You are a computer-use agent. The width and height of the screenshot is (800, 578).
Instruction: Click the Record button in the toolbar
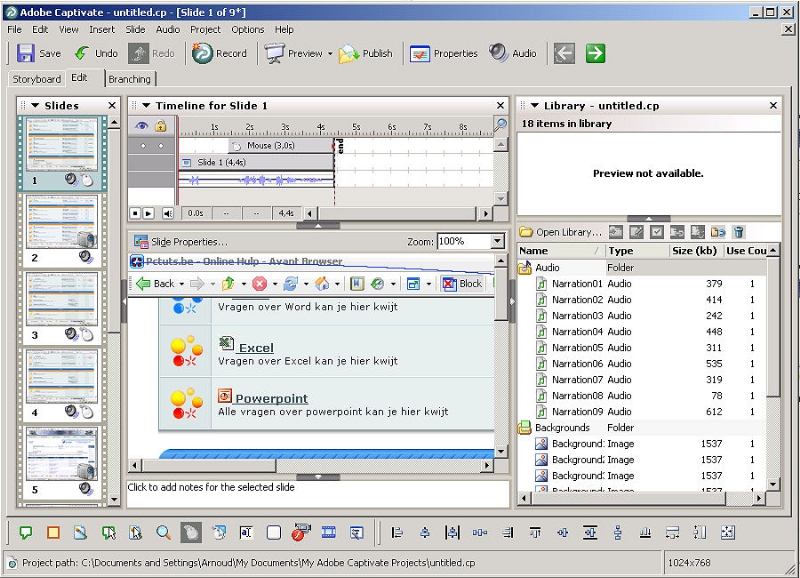(x=220, y=54)
